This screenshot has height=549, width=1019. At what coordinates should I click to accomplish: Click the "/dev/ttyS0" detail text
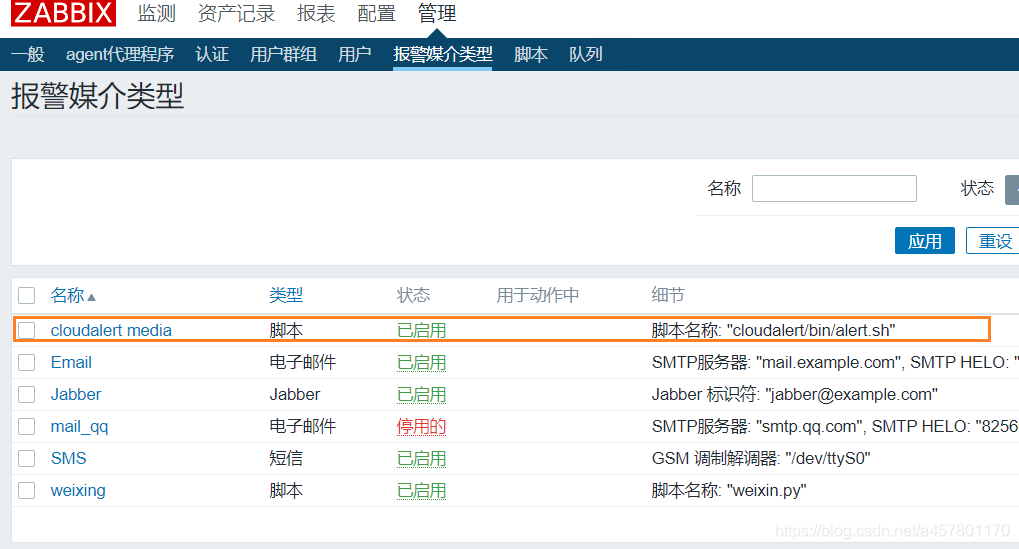[x=827, y=459]
